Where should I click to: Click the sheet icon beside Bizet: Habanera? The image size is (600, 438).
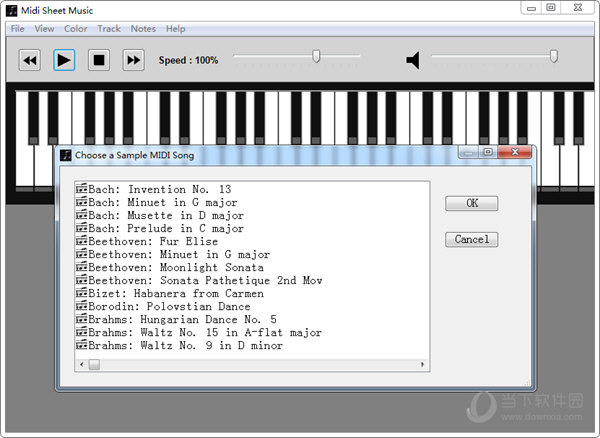point(82,293)
